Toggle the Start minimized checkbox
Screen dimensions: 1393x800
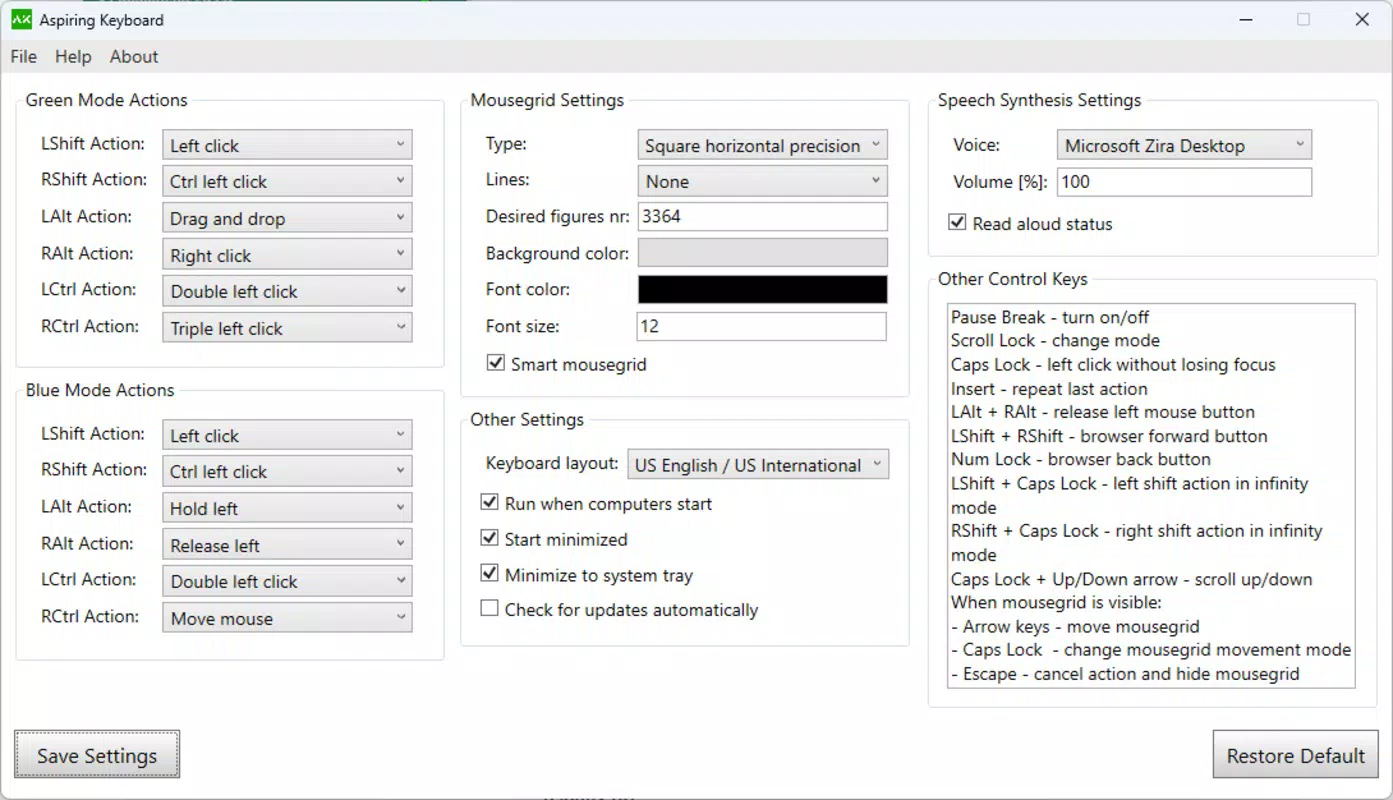pyautogui.click(x=489, y=538)
